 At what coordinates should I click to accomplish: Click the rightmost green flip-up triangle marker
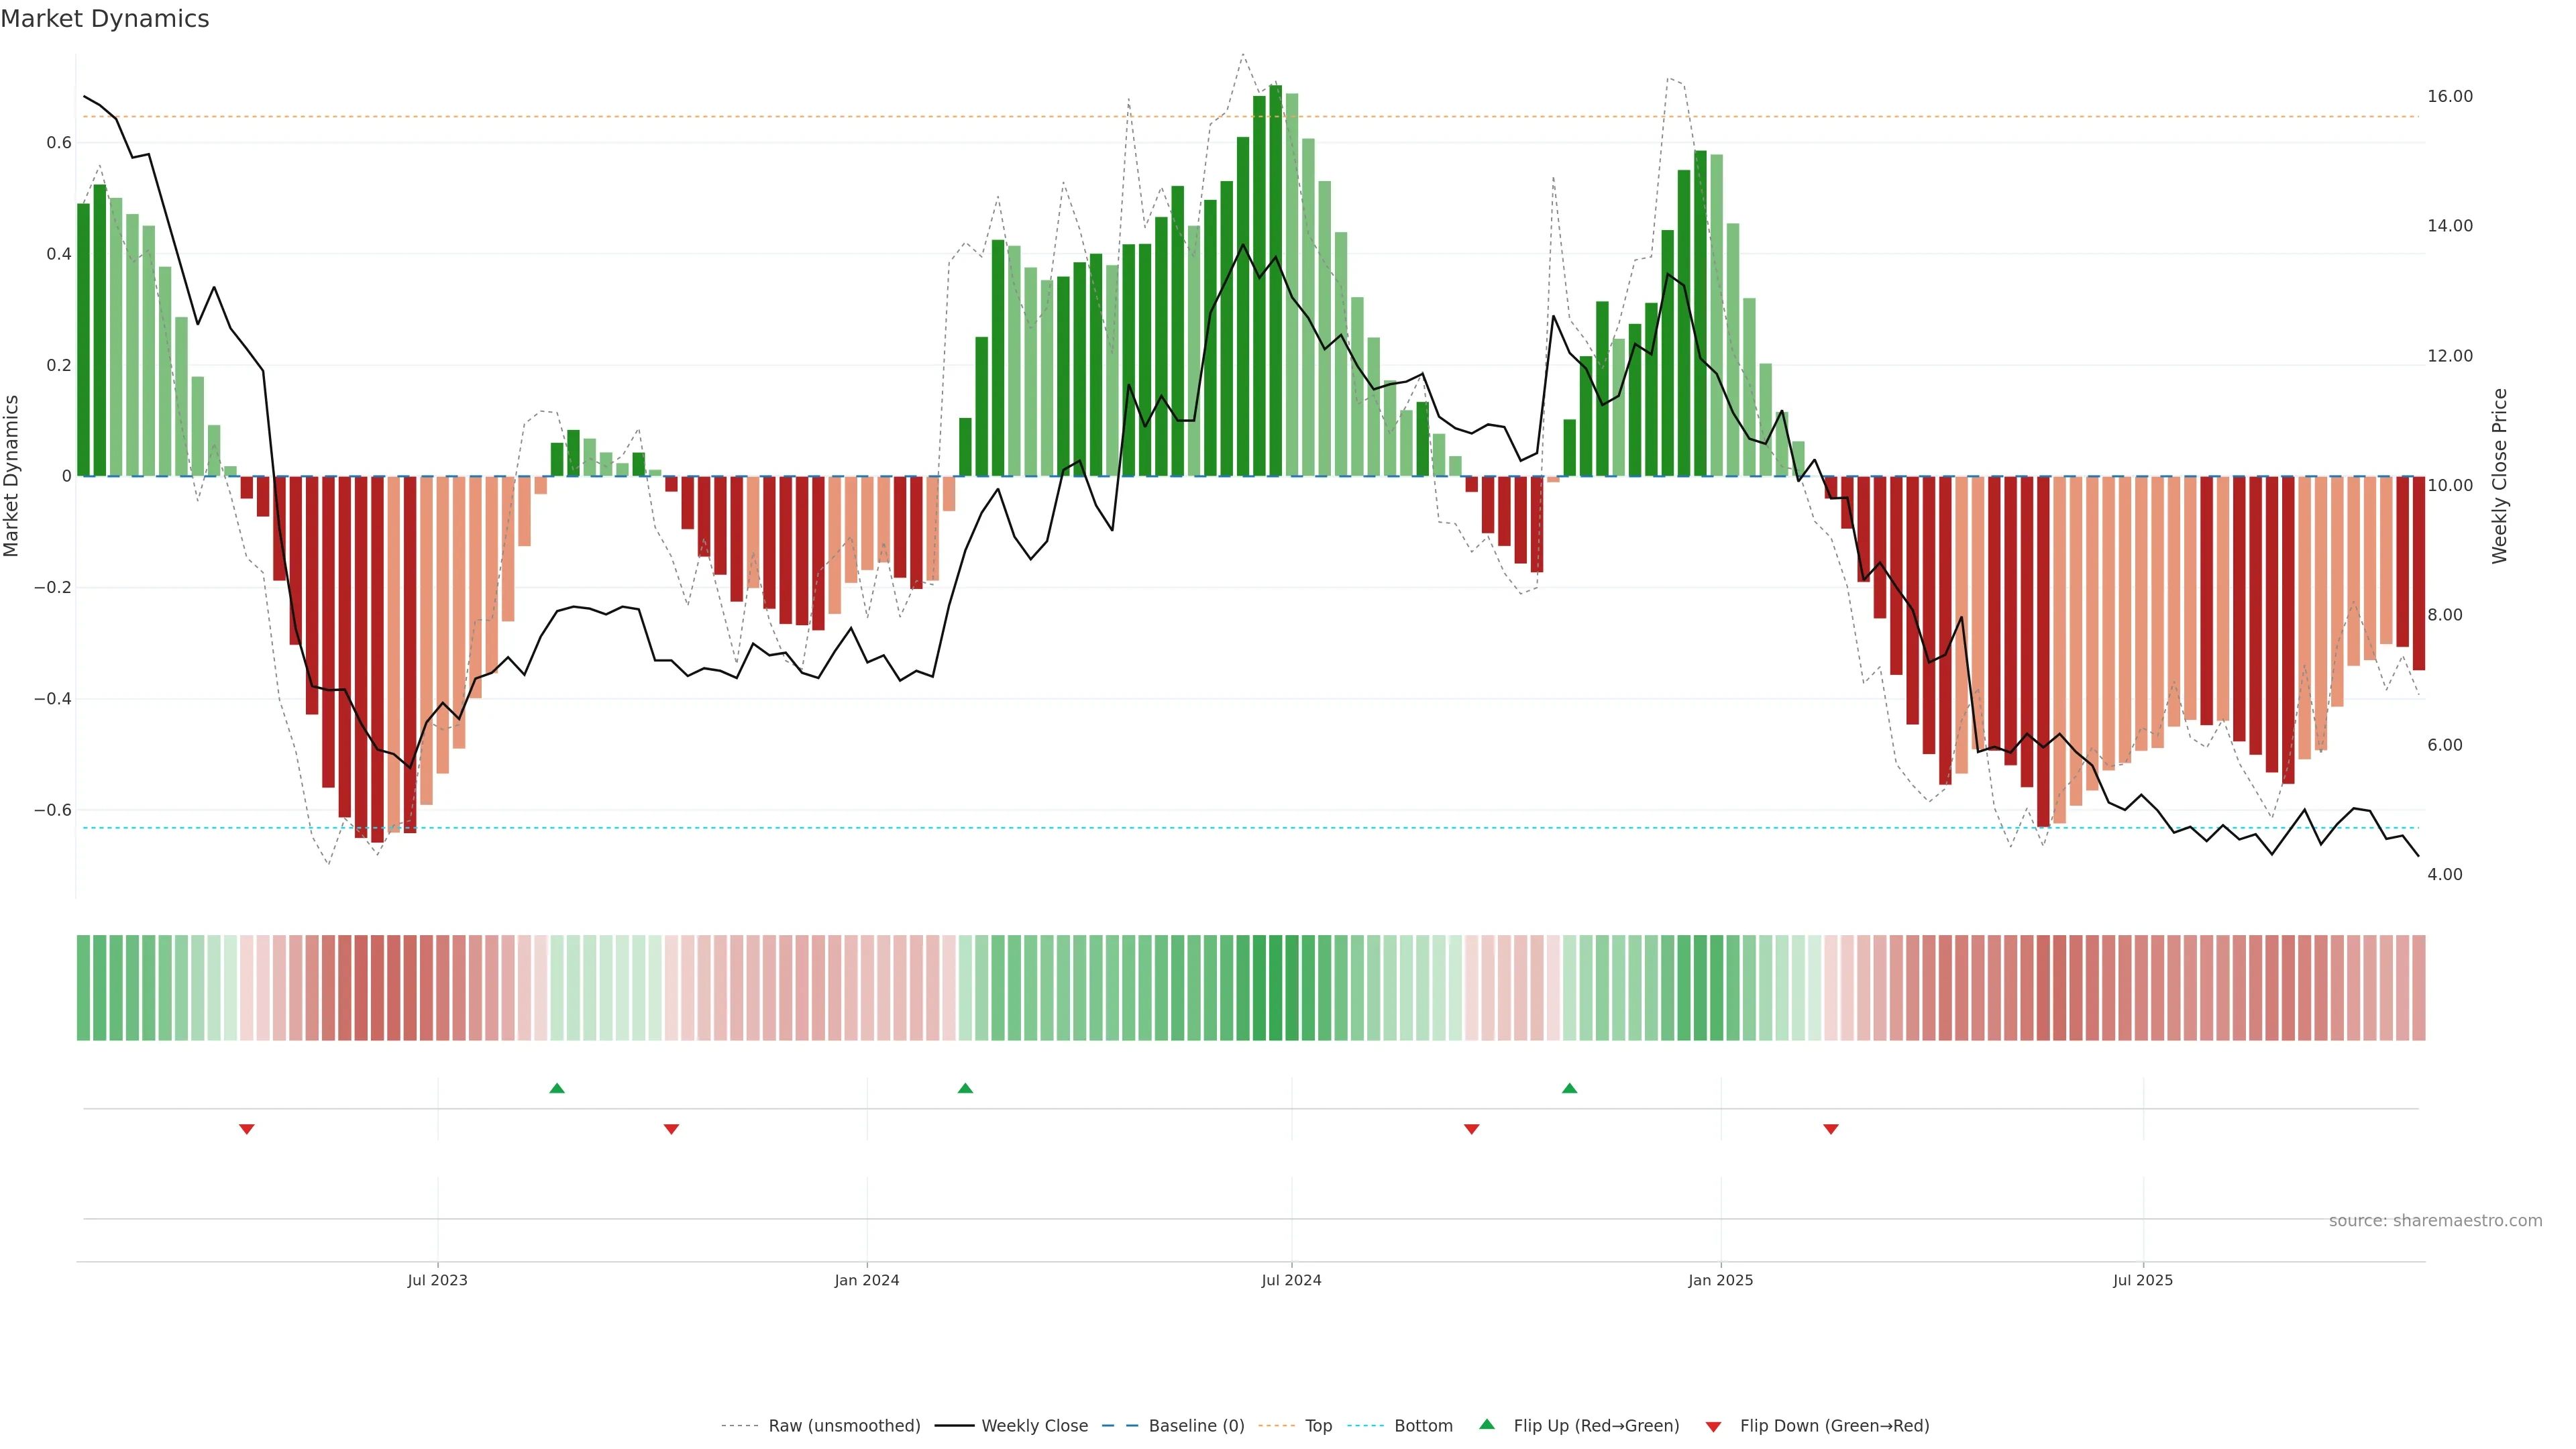click(x=1569, y=1088)
